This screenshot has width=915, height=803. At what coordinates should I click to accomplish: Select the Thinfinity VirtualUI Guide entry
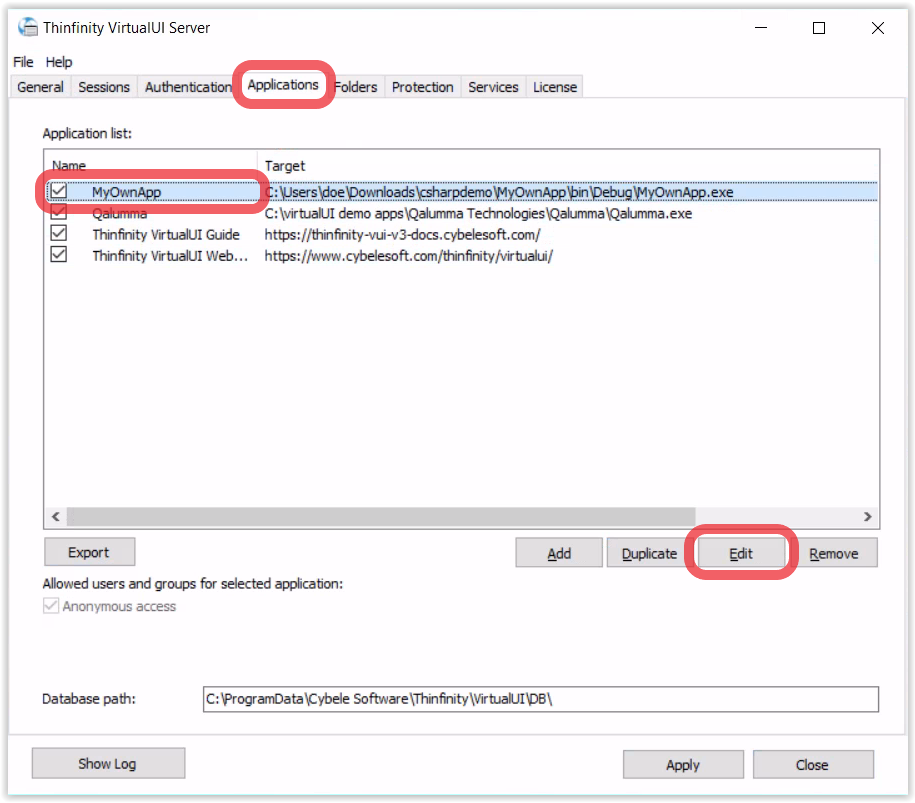coord(166,235)
